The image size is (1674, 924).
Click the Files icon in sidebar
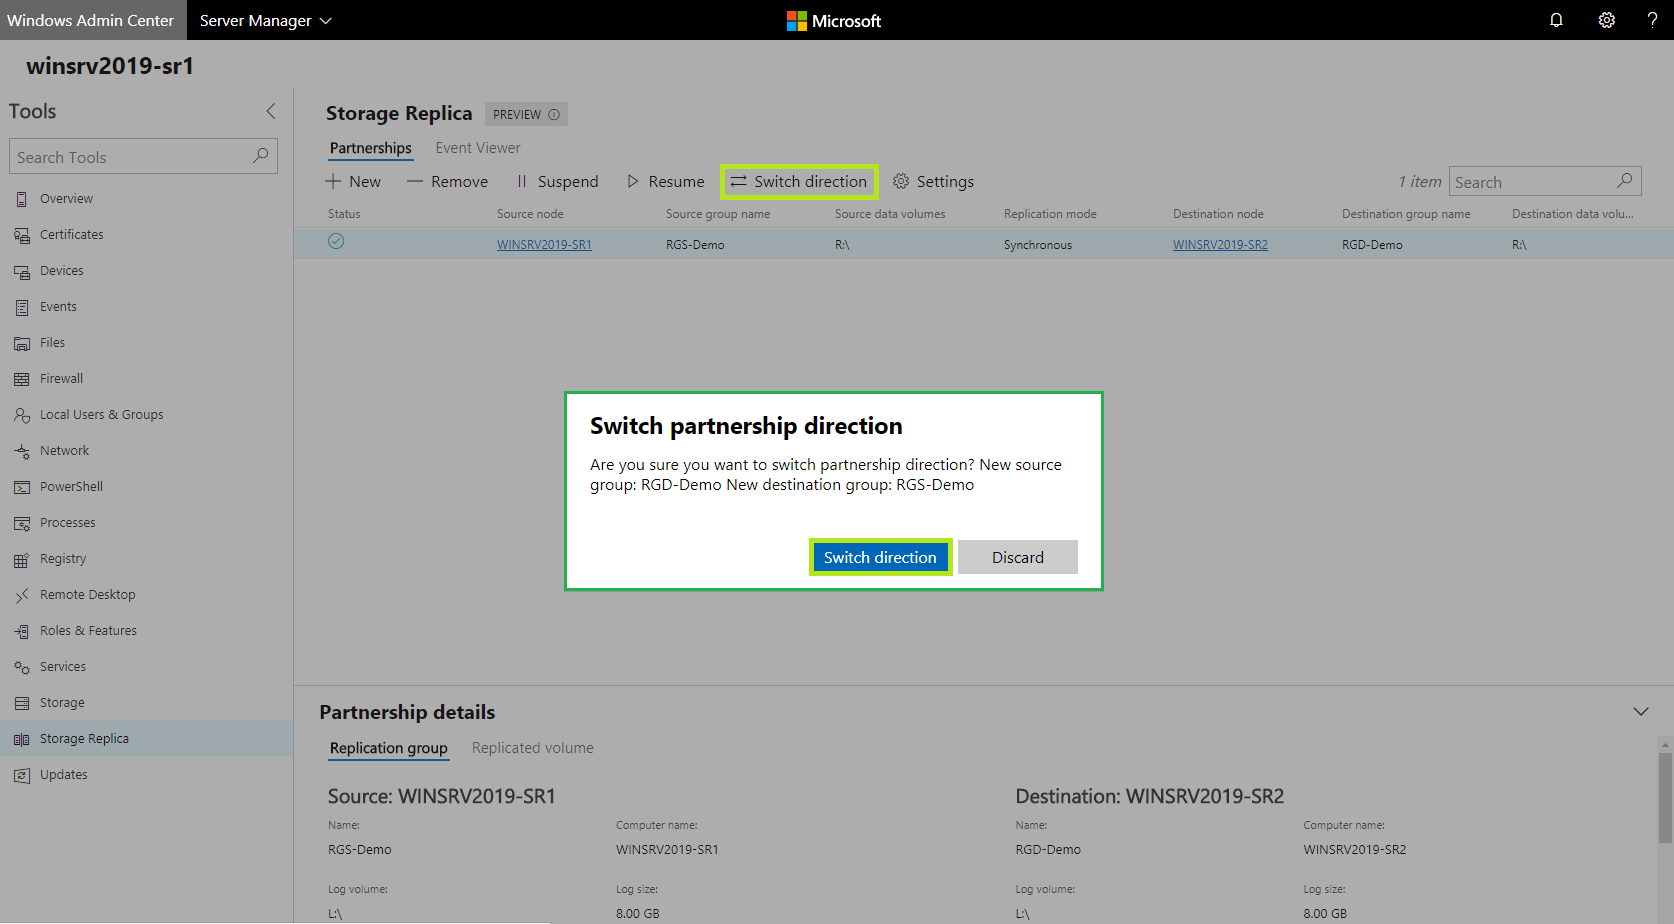(21, 343)
